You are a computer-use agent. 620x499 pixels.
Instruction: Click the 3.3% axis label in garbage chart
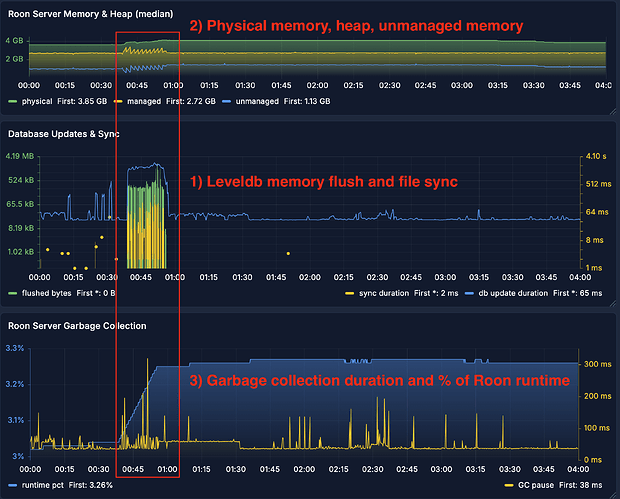point(15,348)
